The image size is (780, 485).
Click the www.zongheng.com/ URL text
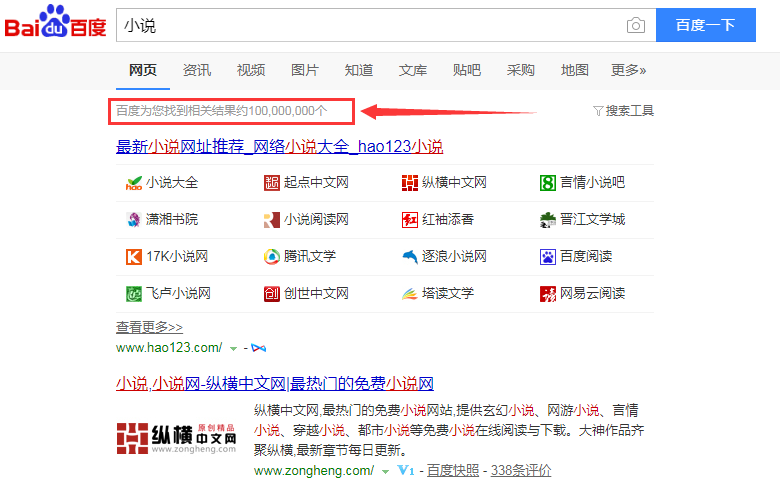tap(314, 470)
